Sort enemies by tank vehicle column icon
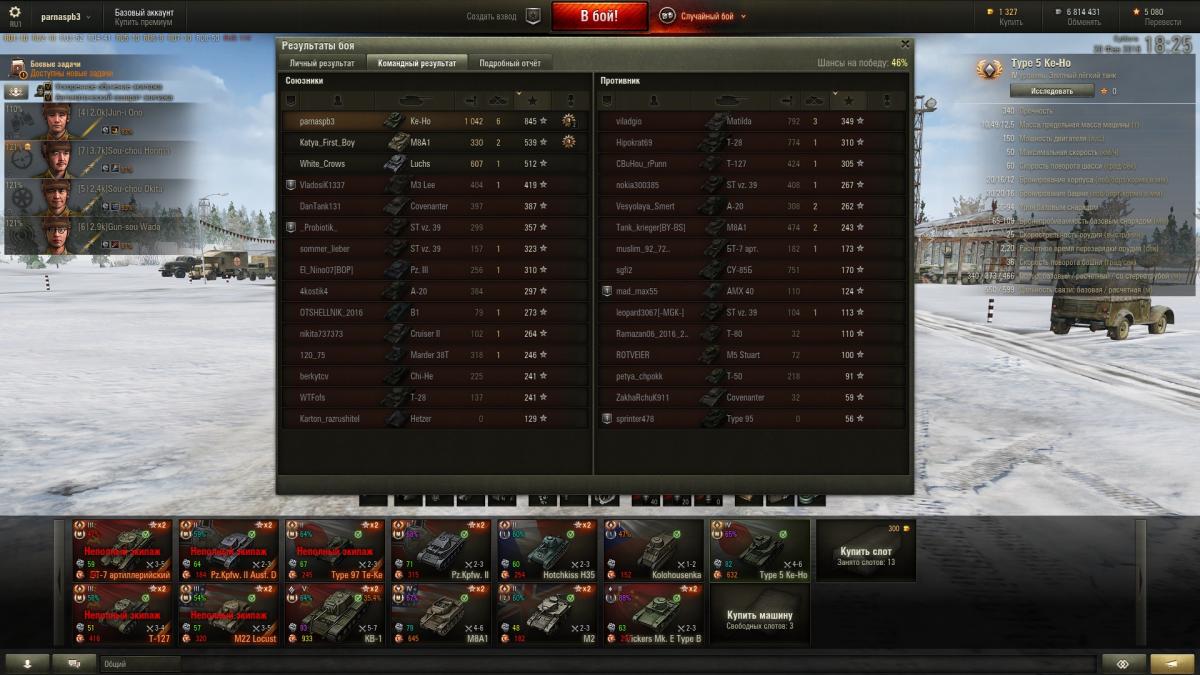The height and width of the screenshot is (675, 1200). (732, 101)
